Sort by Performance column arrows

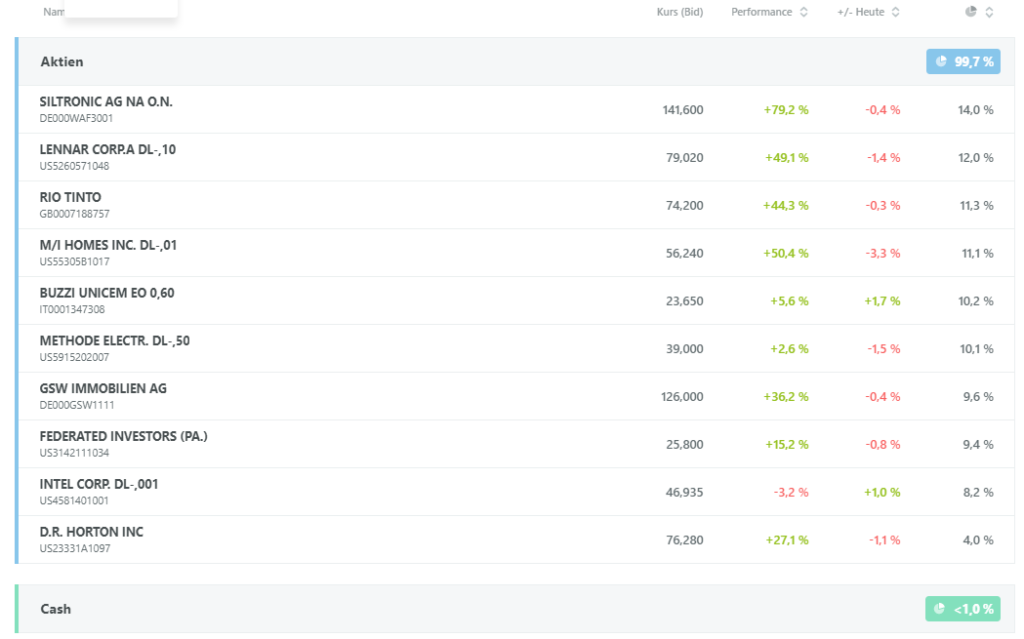[804, 12]
